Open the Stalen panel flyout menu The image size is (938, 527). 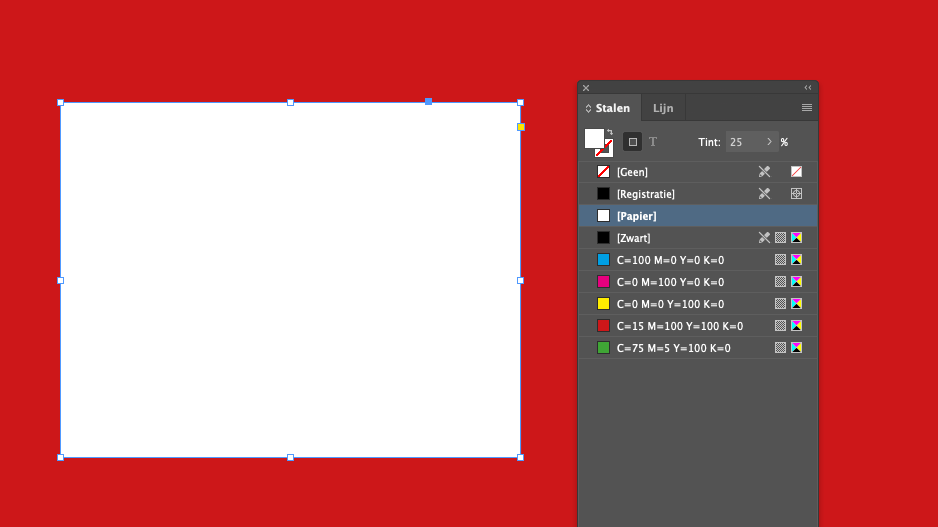(x=807, y=108)
